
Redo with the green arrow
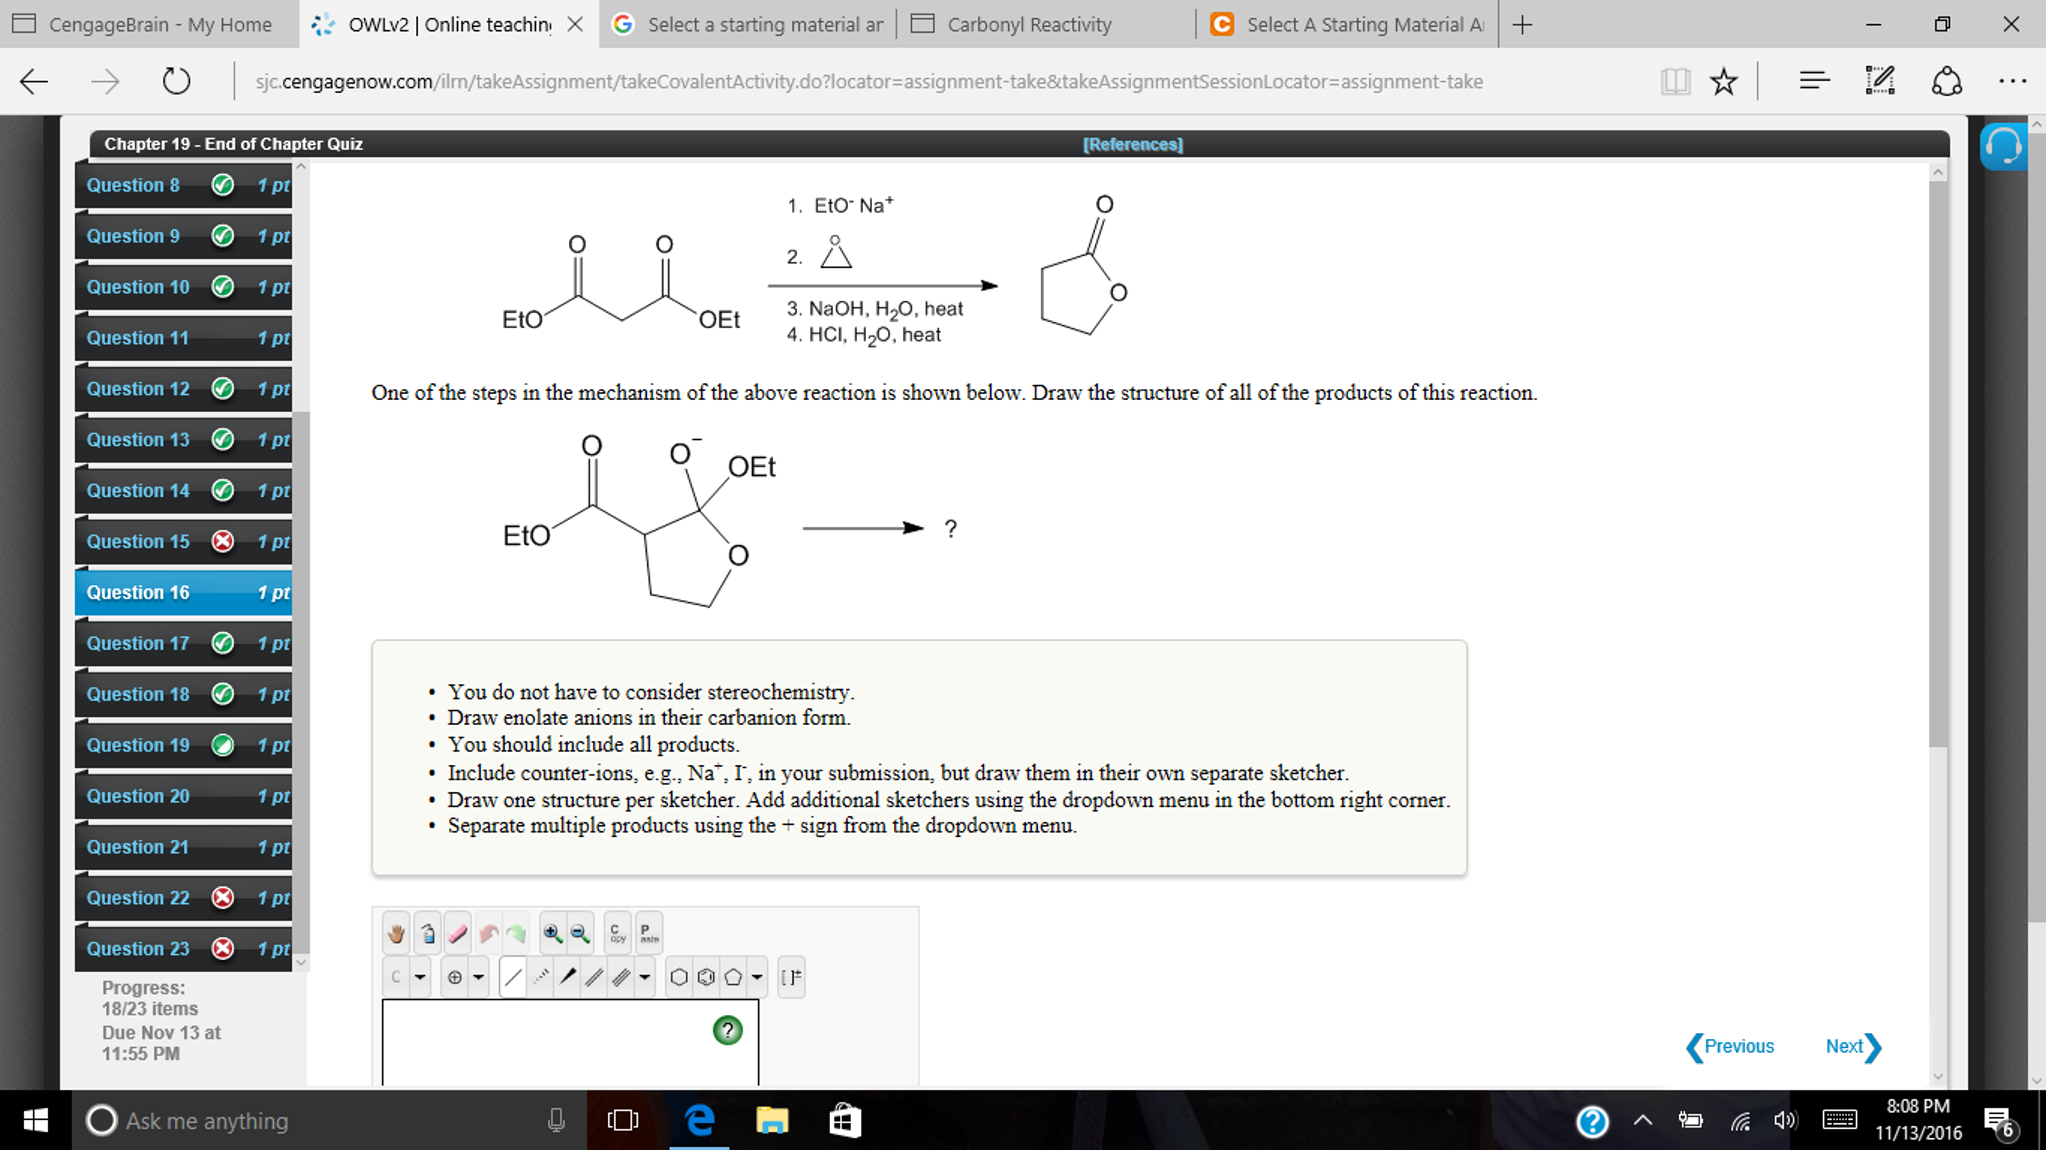(x=516, y=933)
